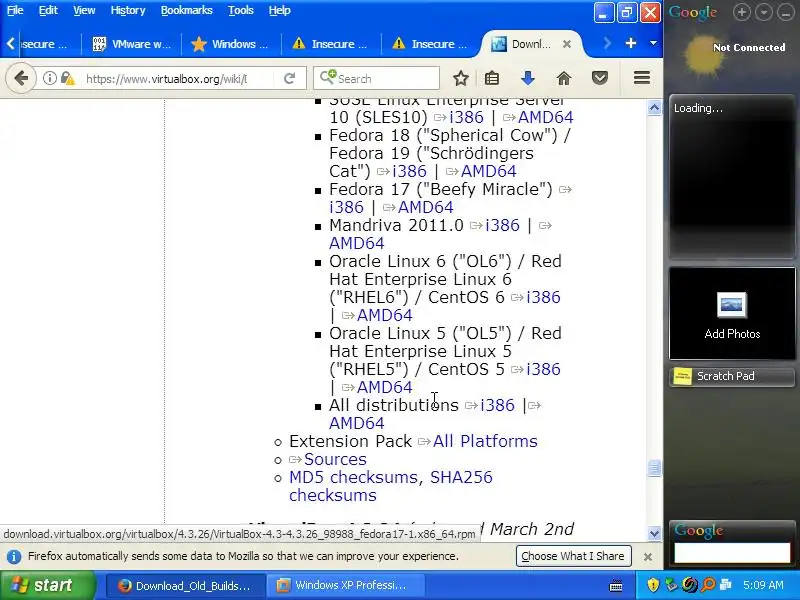Click the browser Back arrow button
The height and width of the screenshot is (600, 800).
pyautogui.click(x=21, y=79)
